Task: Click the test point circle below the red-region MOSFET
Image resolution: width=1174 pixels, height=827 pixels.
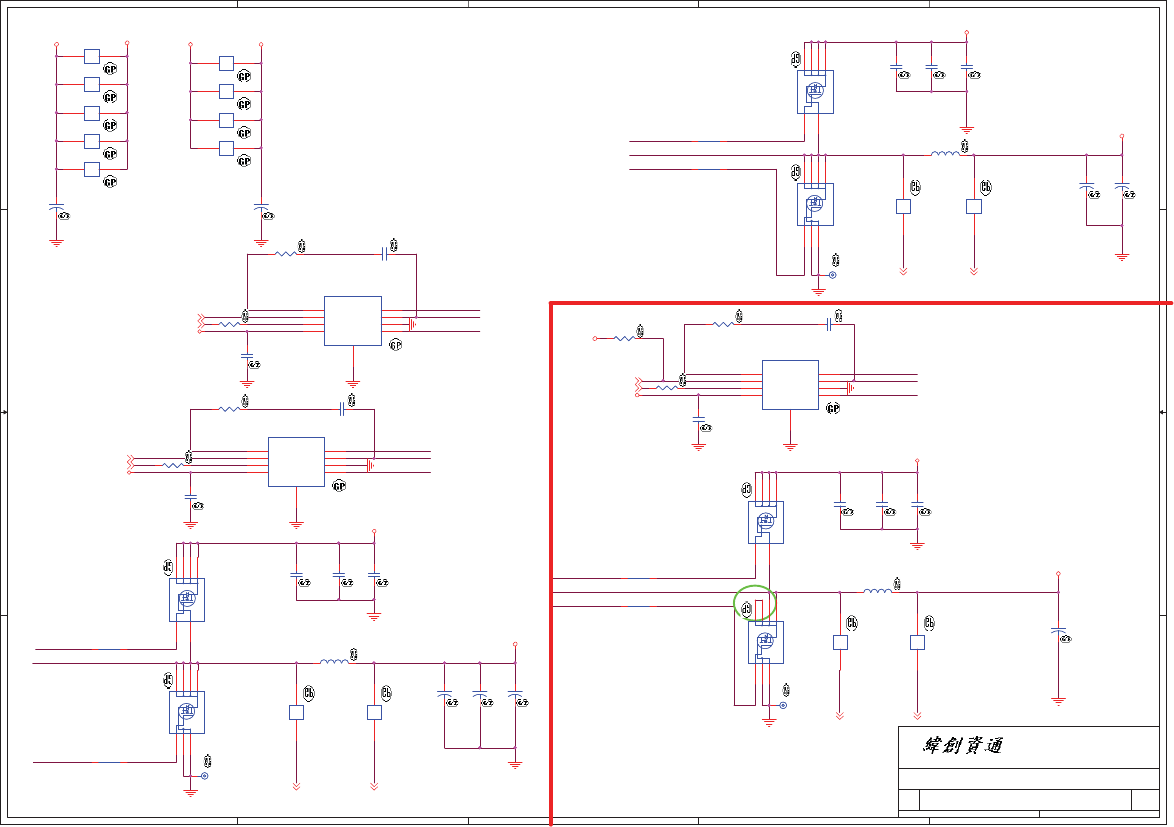Action: [783, 705]
